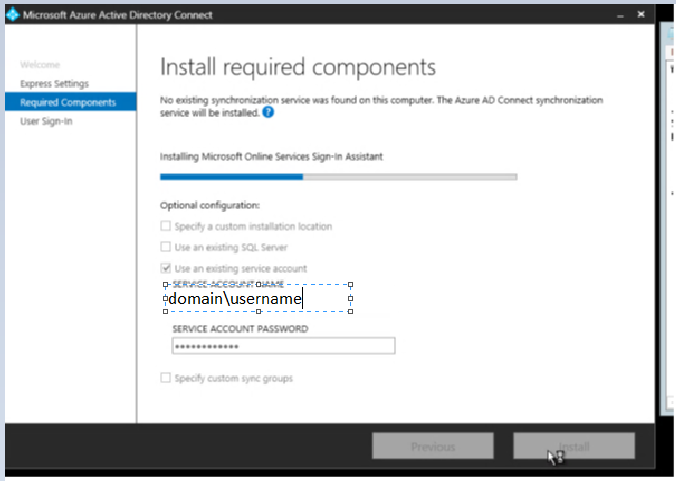
Task: Click the 'No existing synchronization service' description text
Action: point(382,106)
